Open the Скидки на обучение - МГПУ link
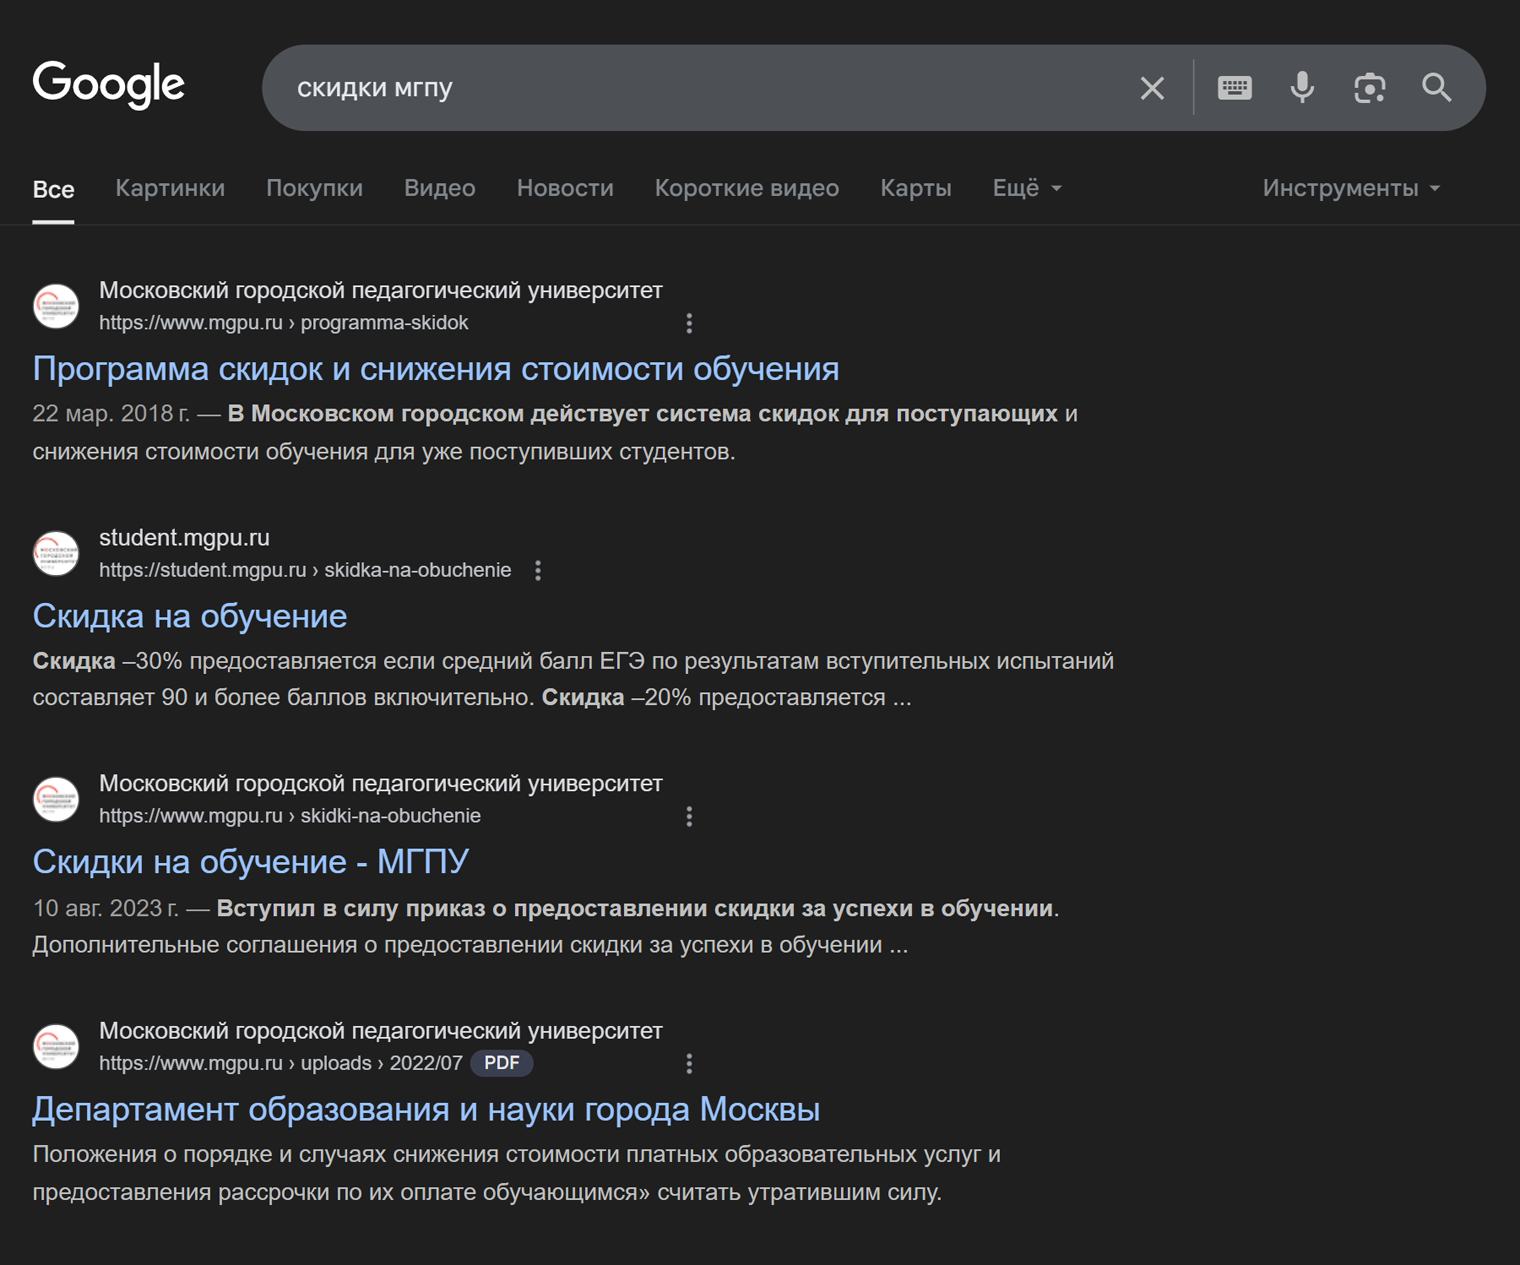Viewport: 1520px width, 1265px height. (x=251, y=862)
